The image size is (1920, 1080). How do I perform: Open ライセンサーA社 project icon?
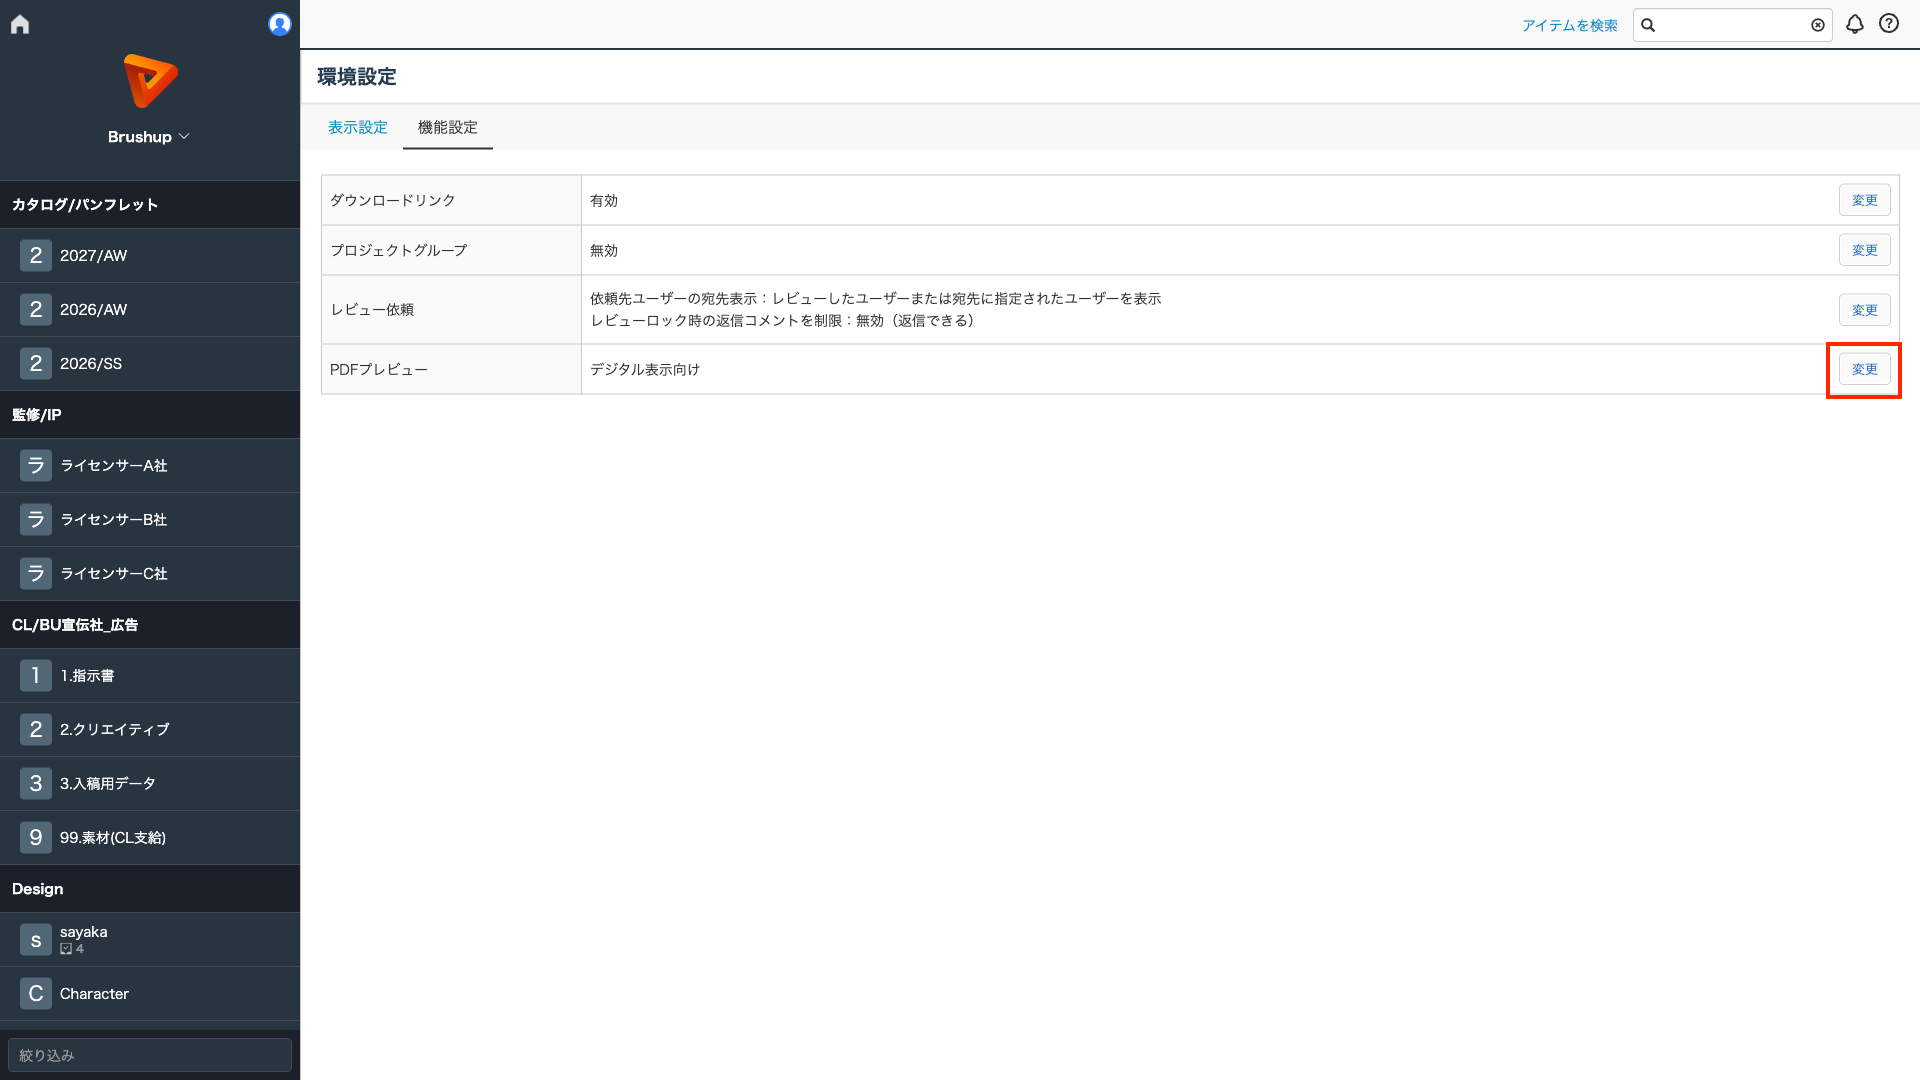coord(36,465)
